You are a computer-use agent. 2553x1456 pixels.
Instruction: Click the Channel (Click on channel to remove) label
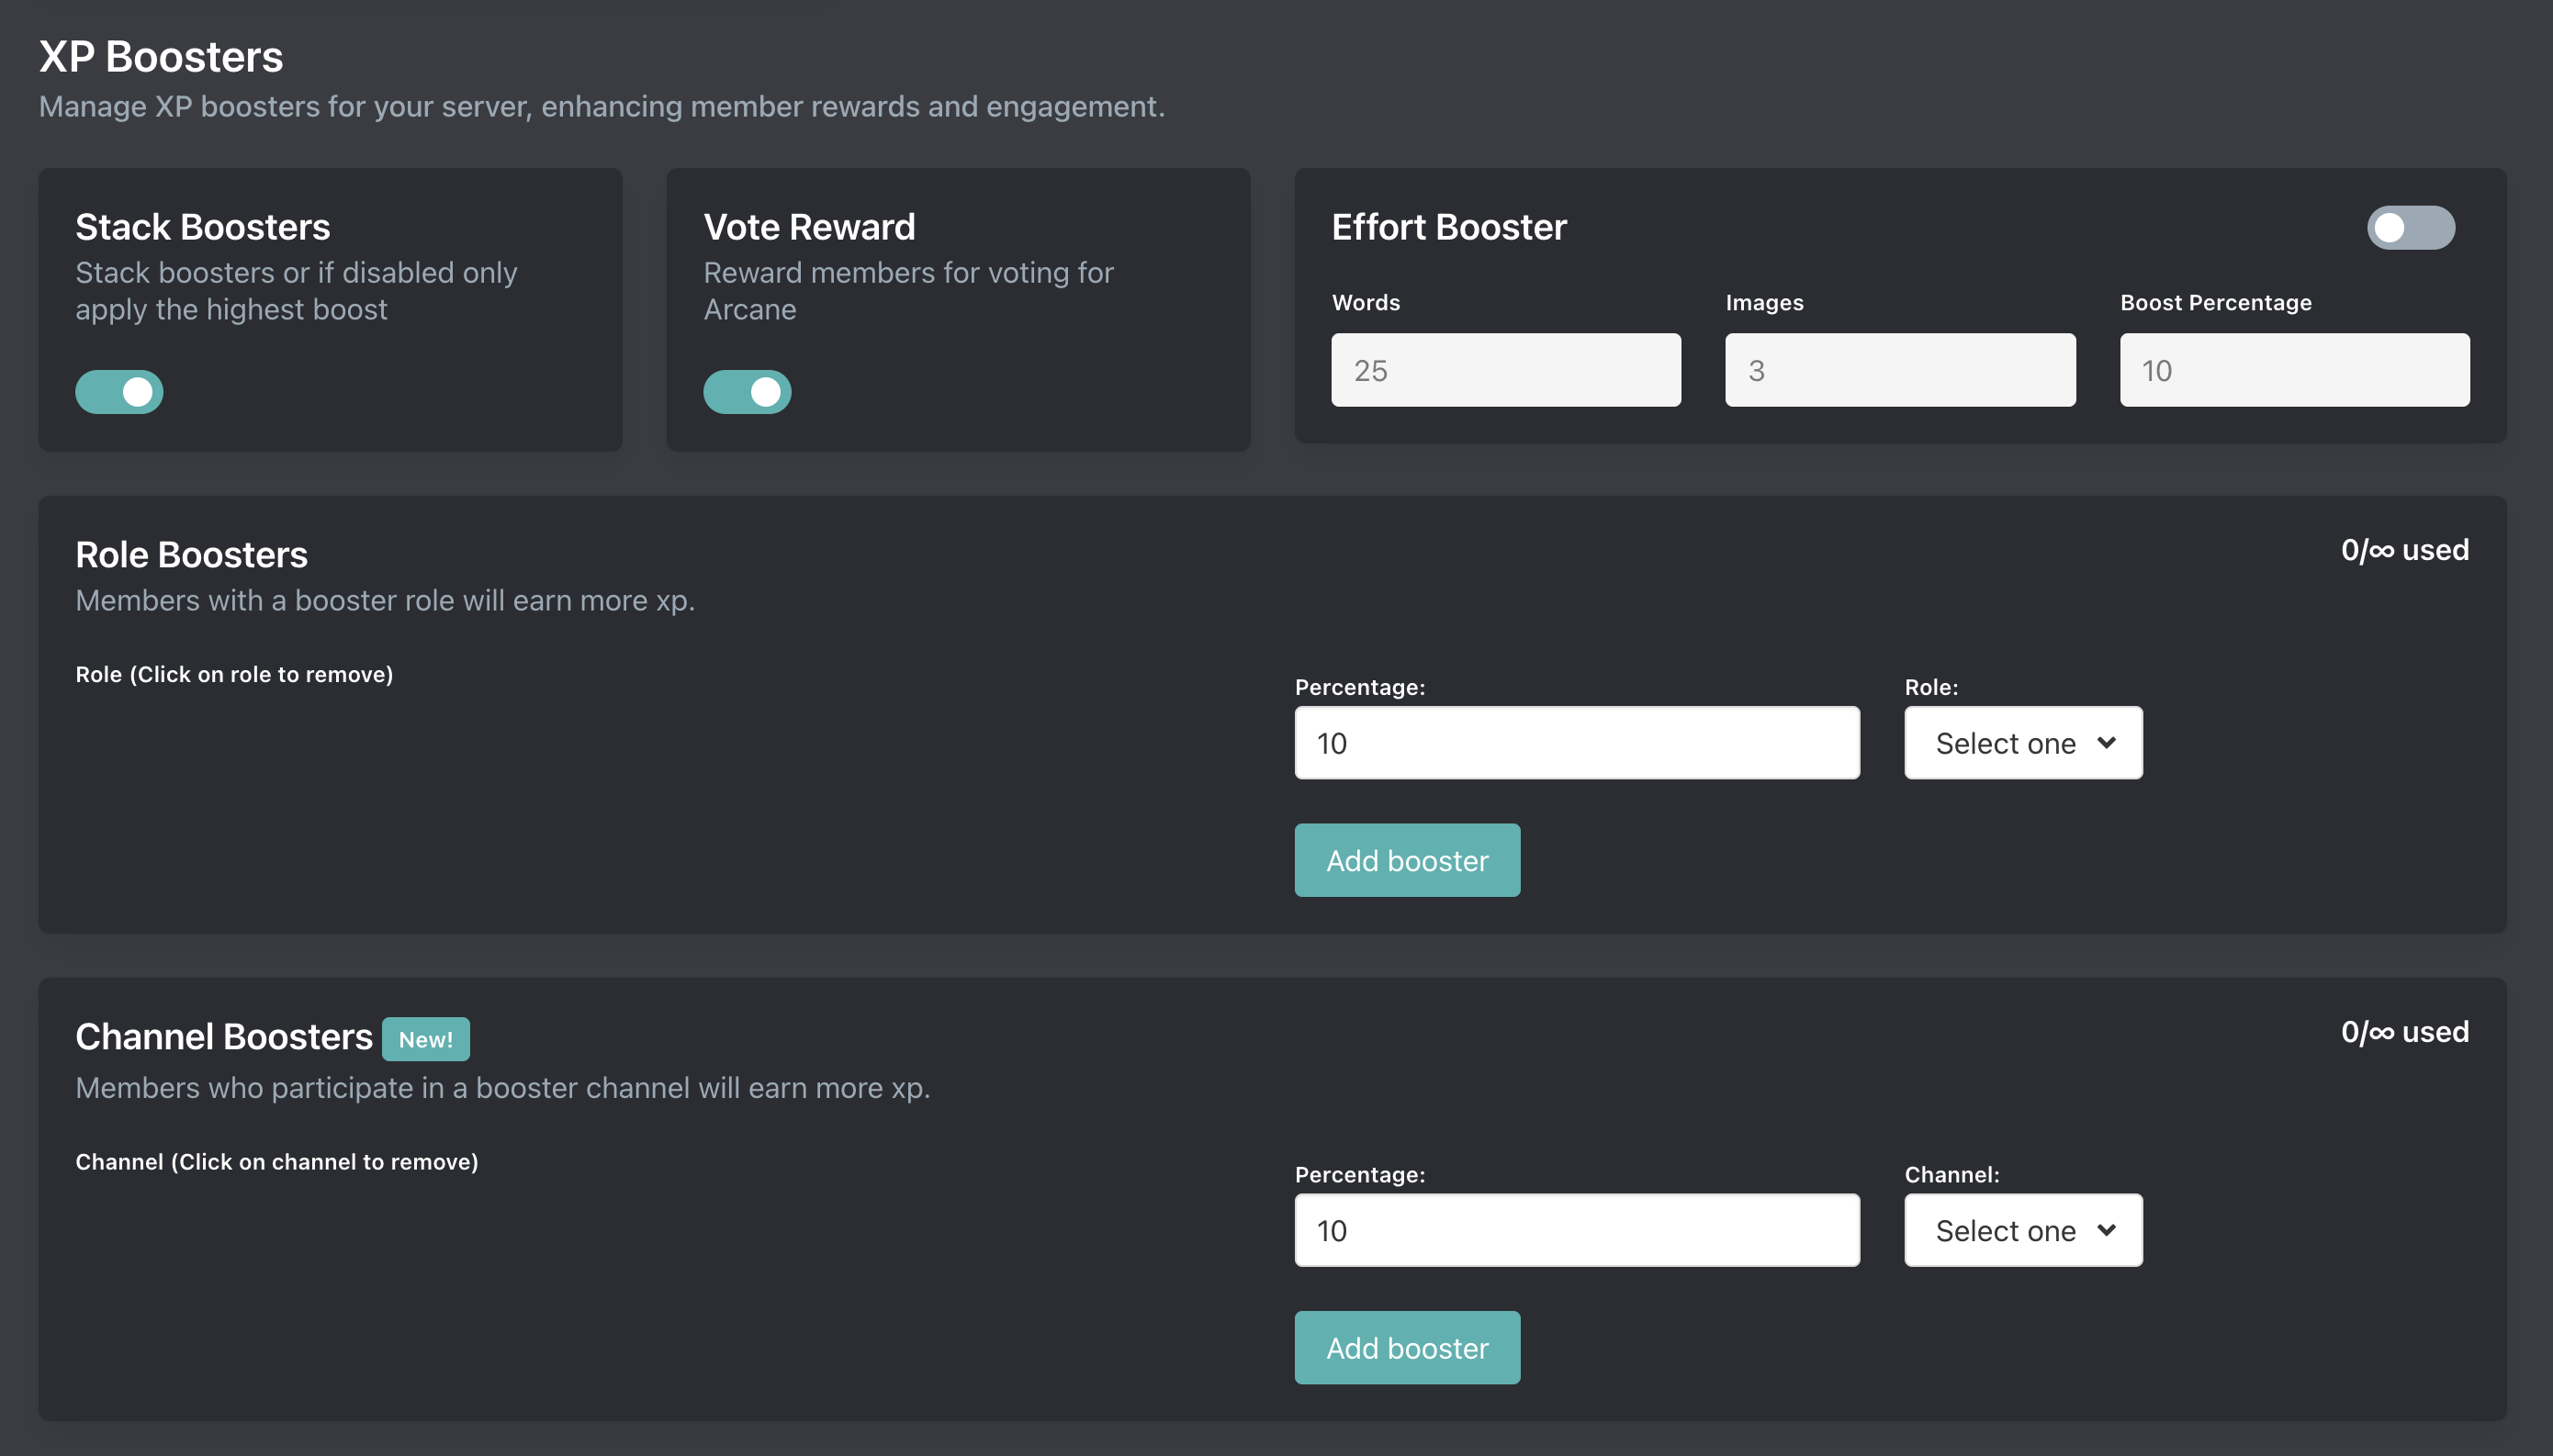tap(277, 1162)
